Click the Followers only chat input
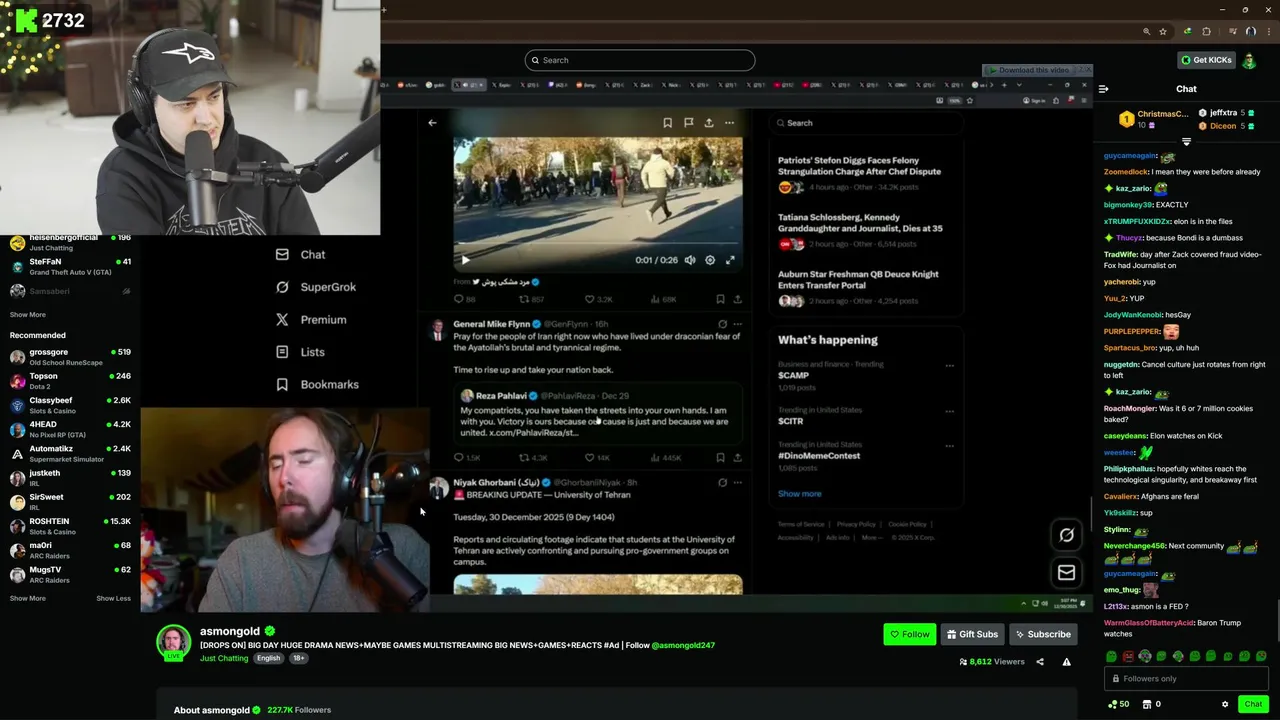This screenshot has height=720, width=1280. 1186,678
